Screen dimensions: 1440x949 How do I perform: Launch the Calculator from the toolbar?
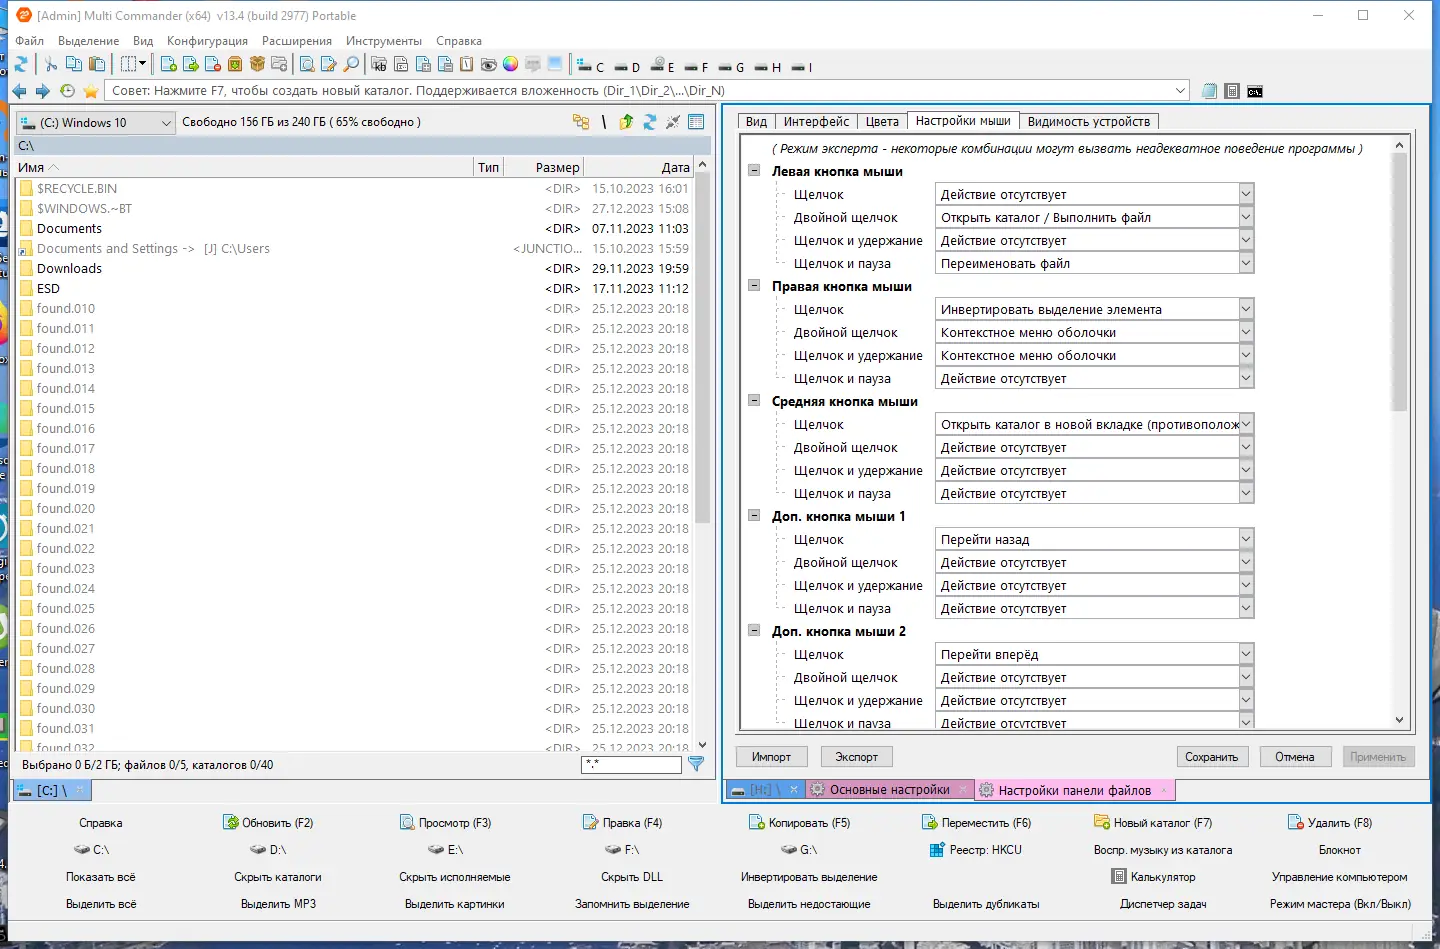1232,90
